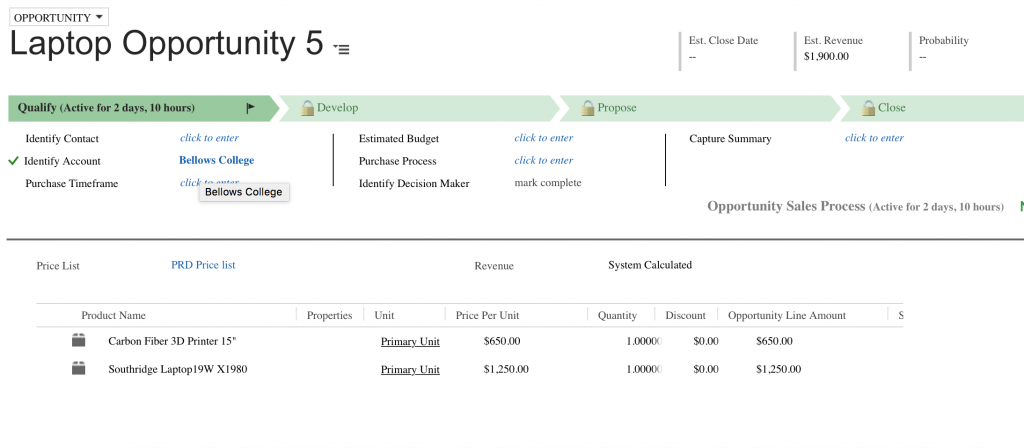Open the OPPORTUNITY form selector dropdown
Image resolution: width=1024 pixels, height=448 pixels.
click(58, 18)
